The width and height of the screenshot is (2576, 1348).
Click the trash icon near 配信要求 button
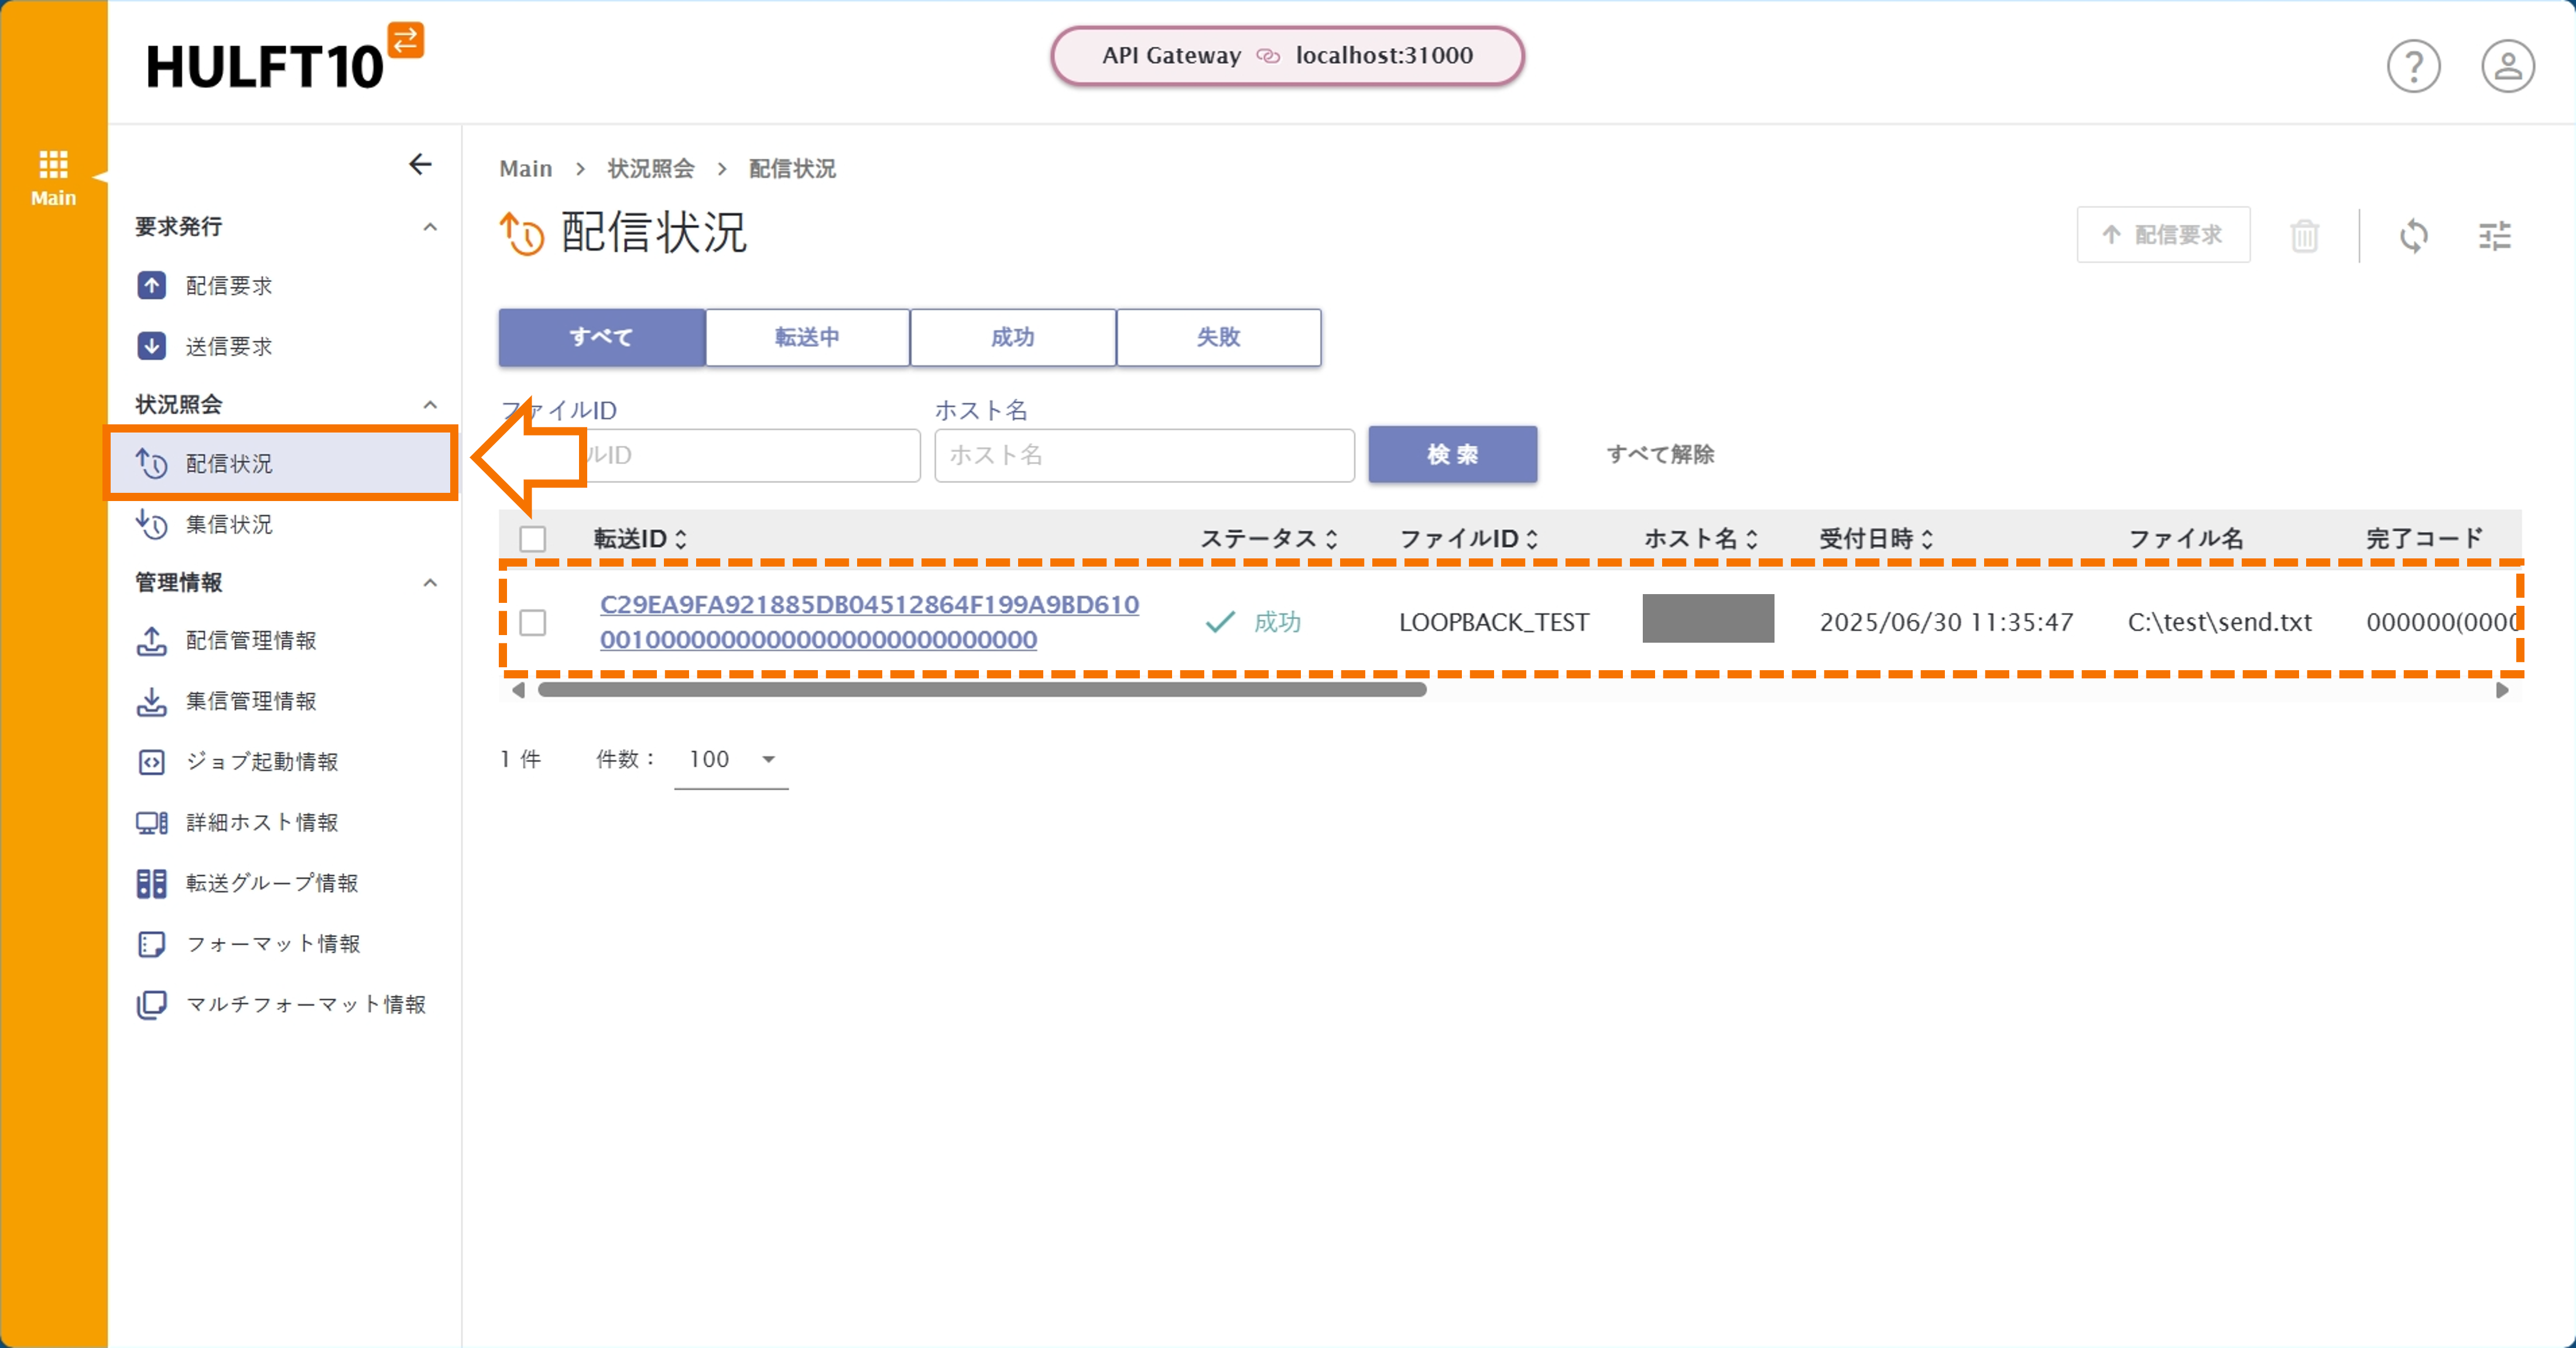click(2305, 235)
